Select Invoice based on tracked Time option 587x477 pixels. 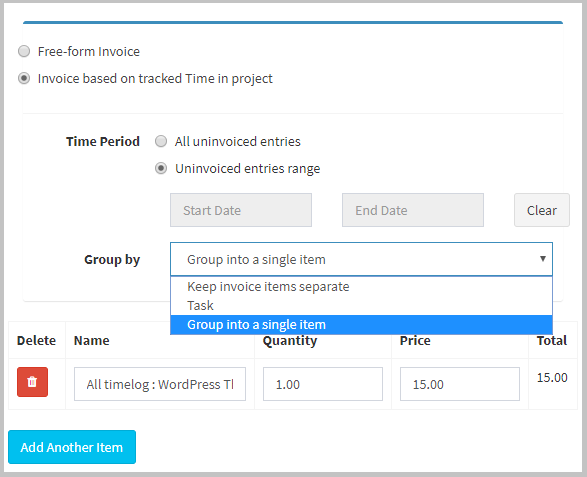(24, 78)
